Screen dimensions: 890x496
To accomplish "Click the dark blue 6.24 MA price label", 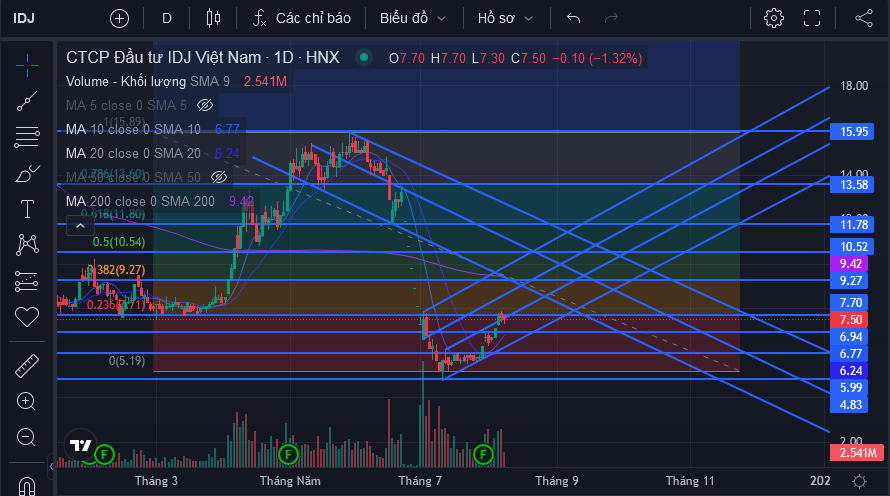I will (850, 371).
